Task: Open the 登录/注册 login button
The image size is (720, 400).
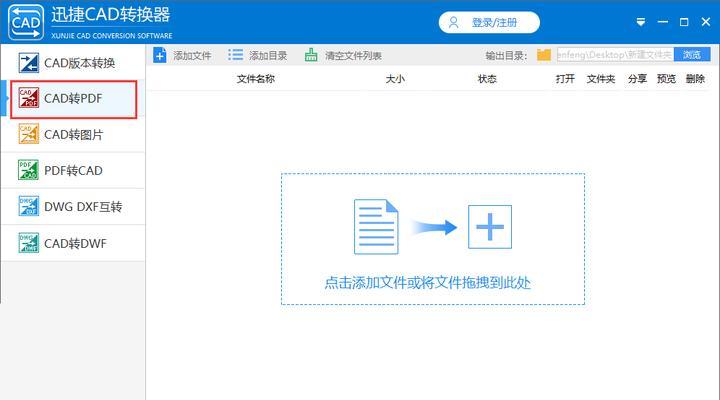Action: point(489,23)
